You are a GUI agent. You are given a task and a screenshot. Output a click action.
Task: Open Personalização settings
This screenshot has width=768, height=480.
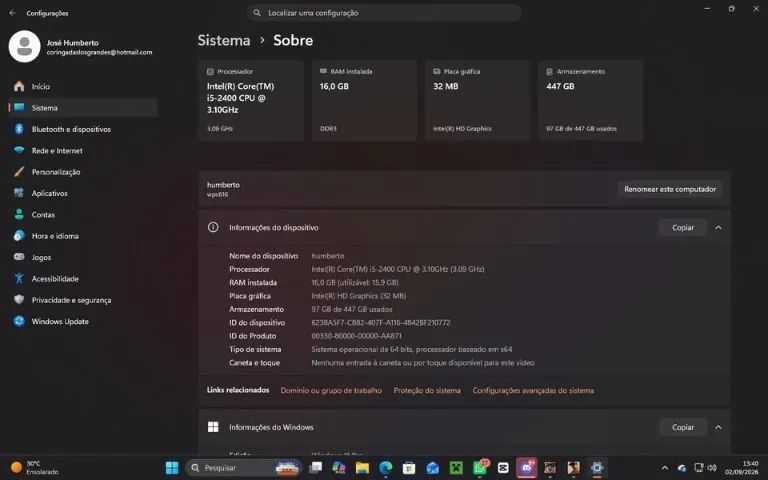(x=83, y=172)
